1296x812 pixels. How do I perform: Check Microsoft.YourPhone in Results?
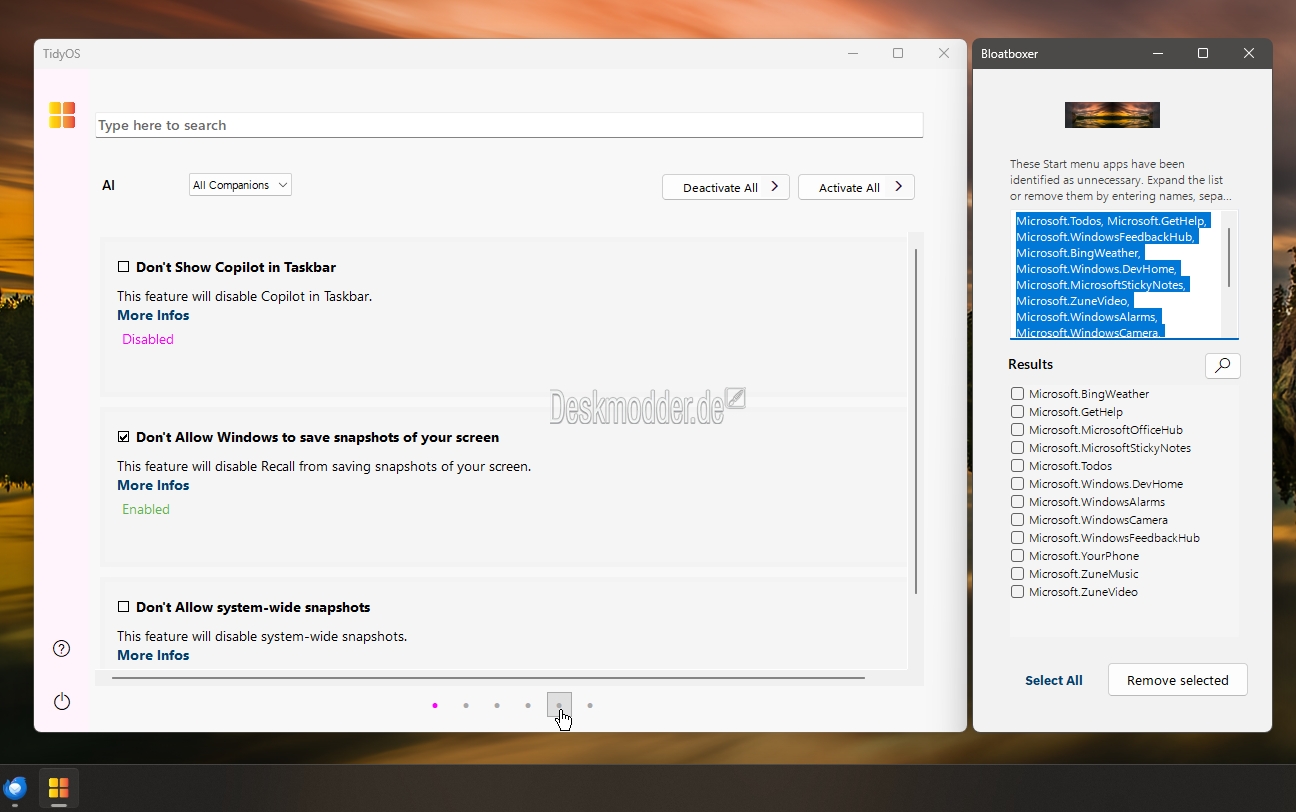[1017, 556]
